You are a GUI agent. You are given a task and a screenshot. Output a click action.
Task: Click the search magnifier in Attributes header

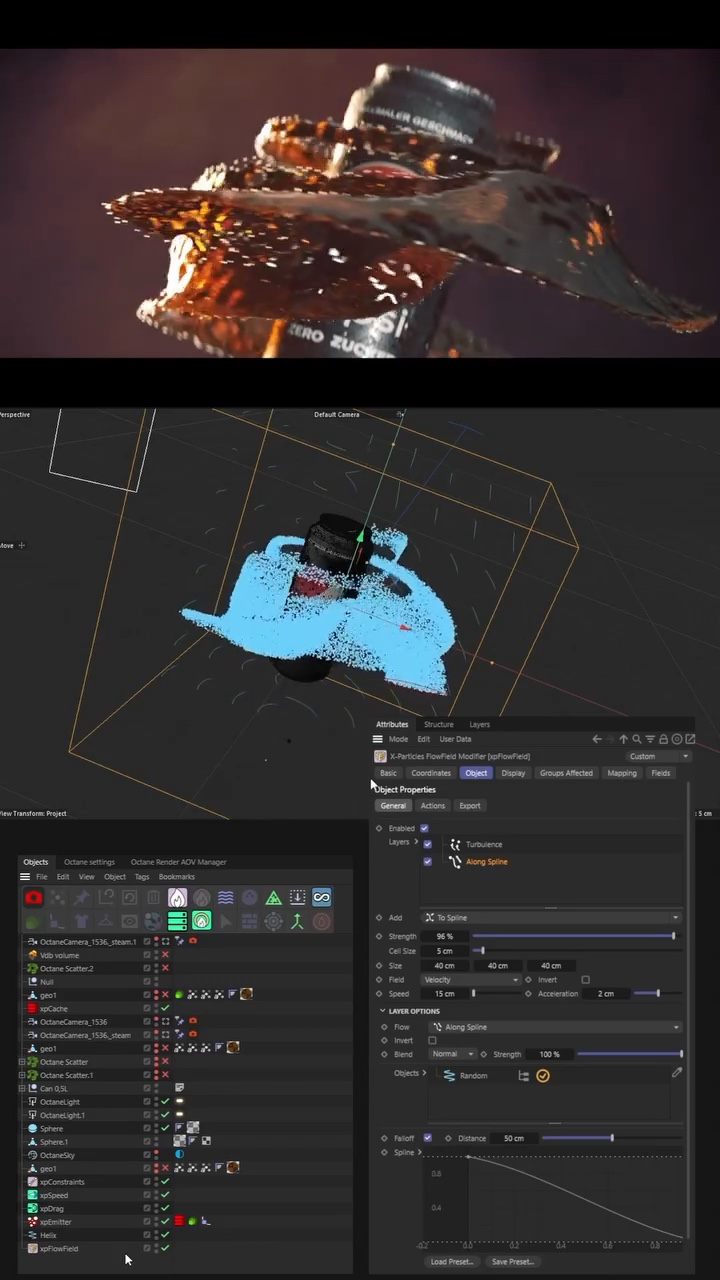pos(636,739)
